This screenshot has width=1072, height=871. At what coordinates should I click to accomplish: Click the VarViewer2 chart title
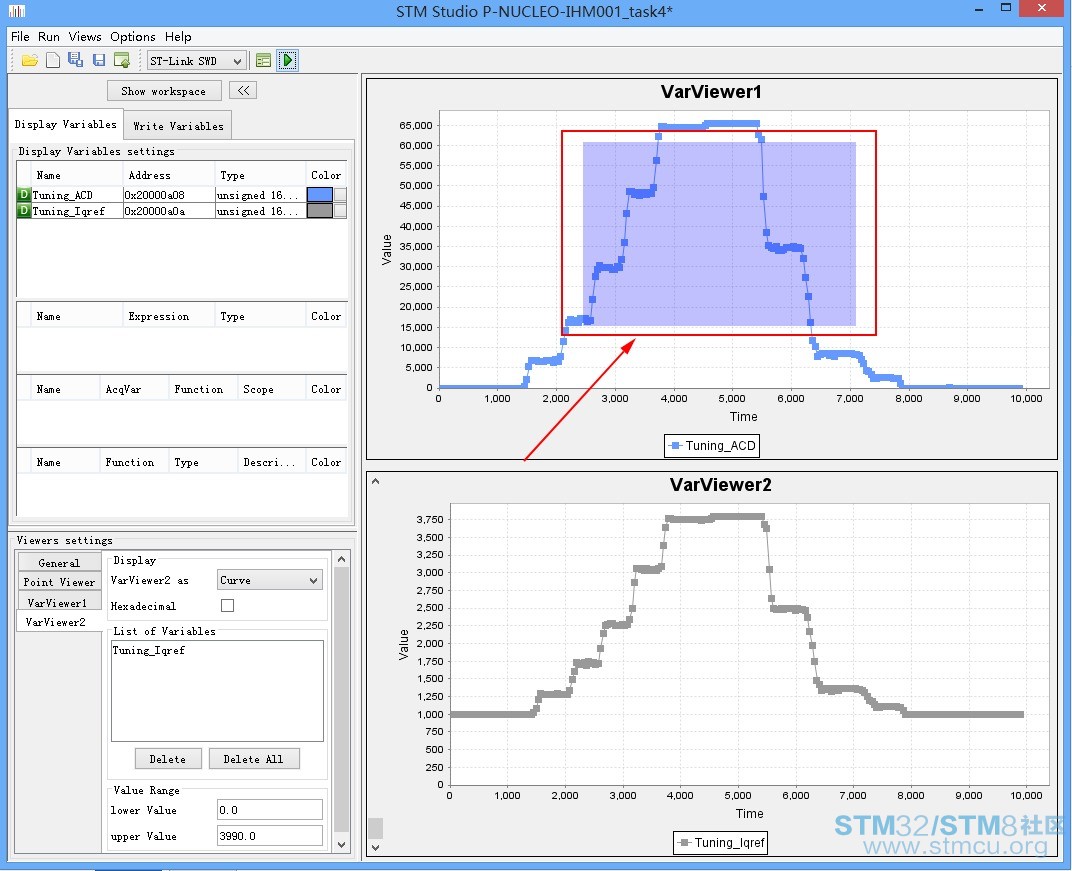click(x=721, y=485)
